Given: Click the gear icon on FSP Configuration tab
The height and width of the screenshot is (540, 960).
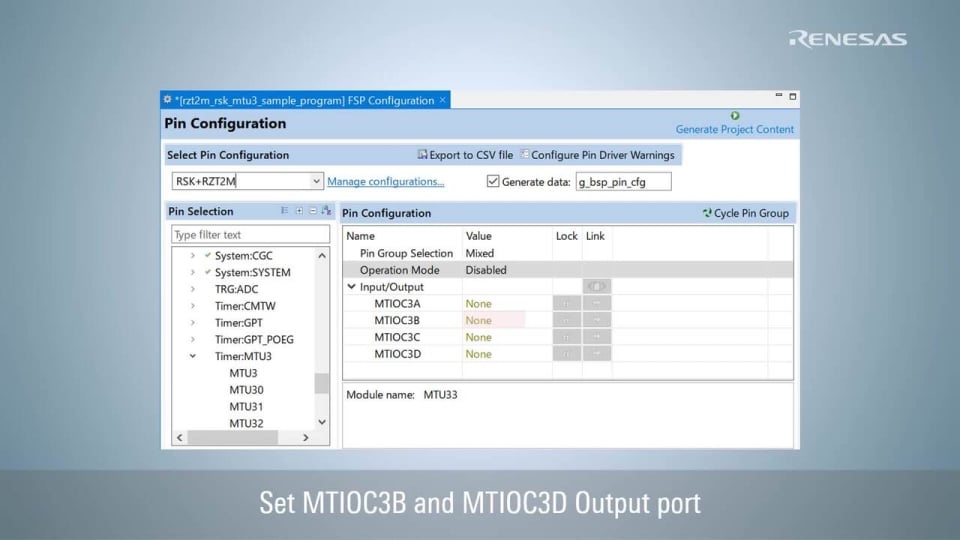Looking at the screenshot, I should click(x=168, y=100).
